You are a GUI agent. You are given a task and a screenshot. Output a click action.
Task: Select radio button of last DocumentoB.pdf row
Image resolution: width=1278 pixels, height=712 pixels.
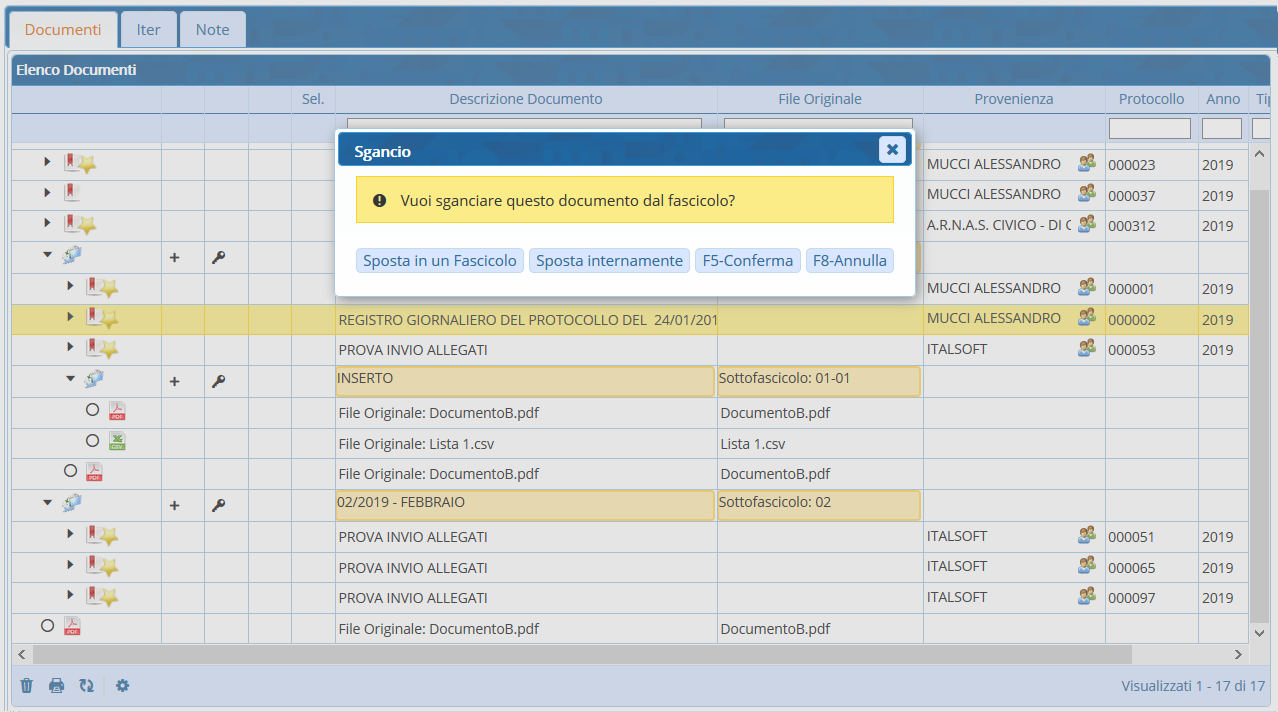point(47,626)
